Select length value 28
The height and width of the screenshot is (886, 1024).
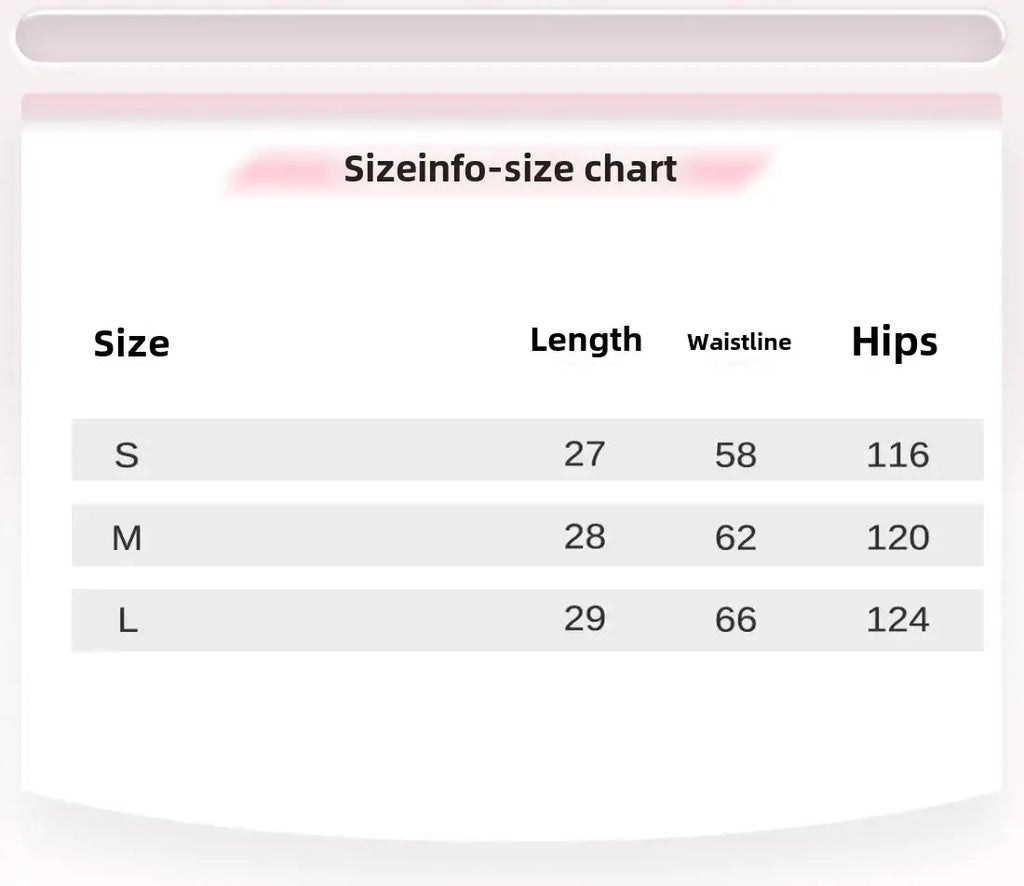click(x=585, y=536)
